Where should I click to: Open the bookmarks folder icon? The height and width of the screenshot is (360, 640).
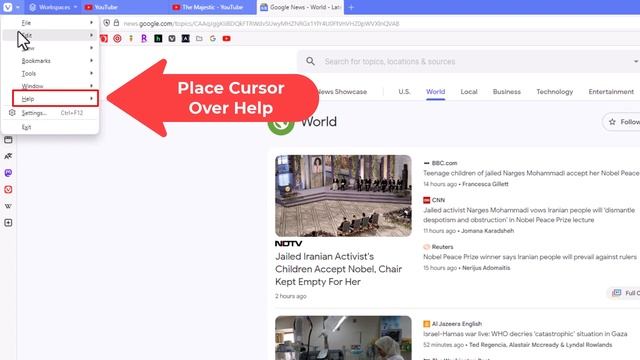pyautogui.click(x=199, y=38)
